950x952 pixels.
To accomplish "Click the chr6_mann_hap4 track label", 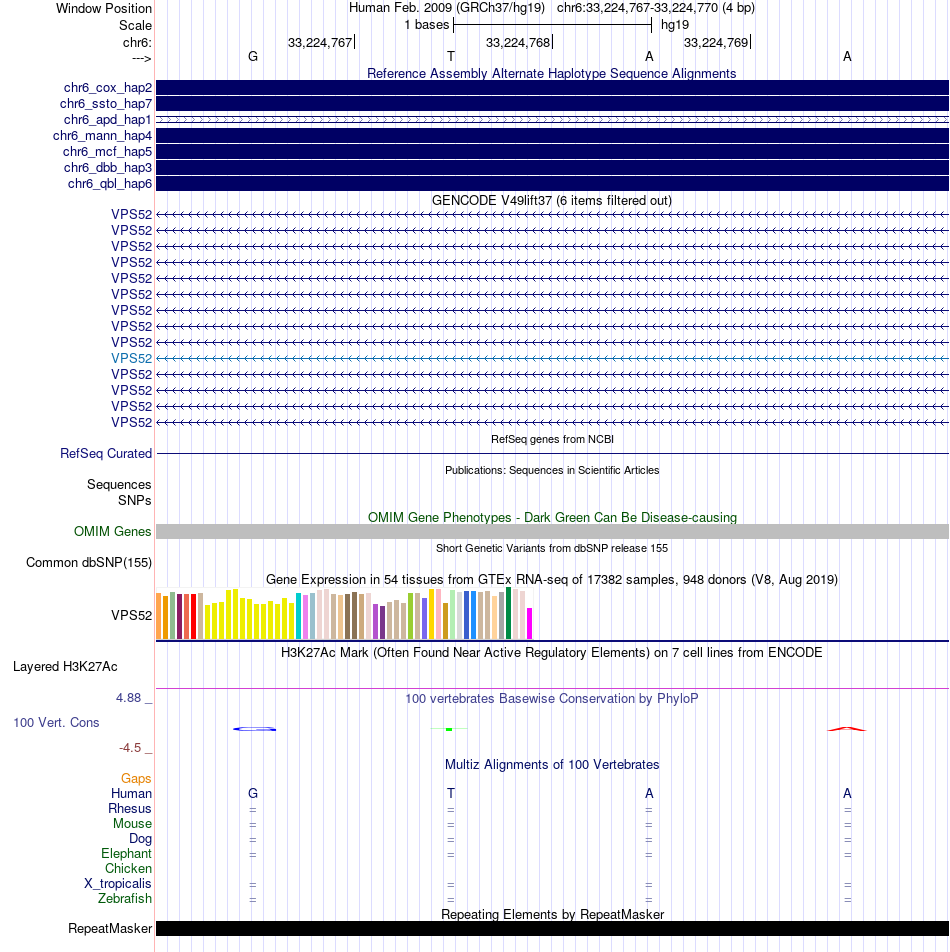I will [x=102, y=136].
